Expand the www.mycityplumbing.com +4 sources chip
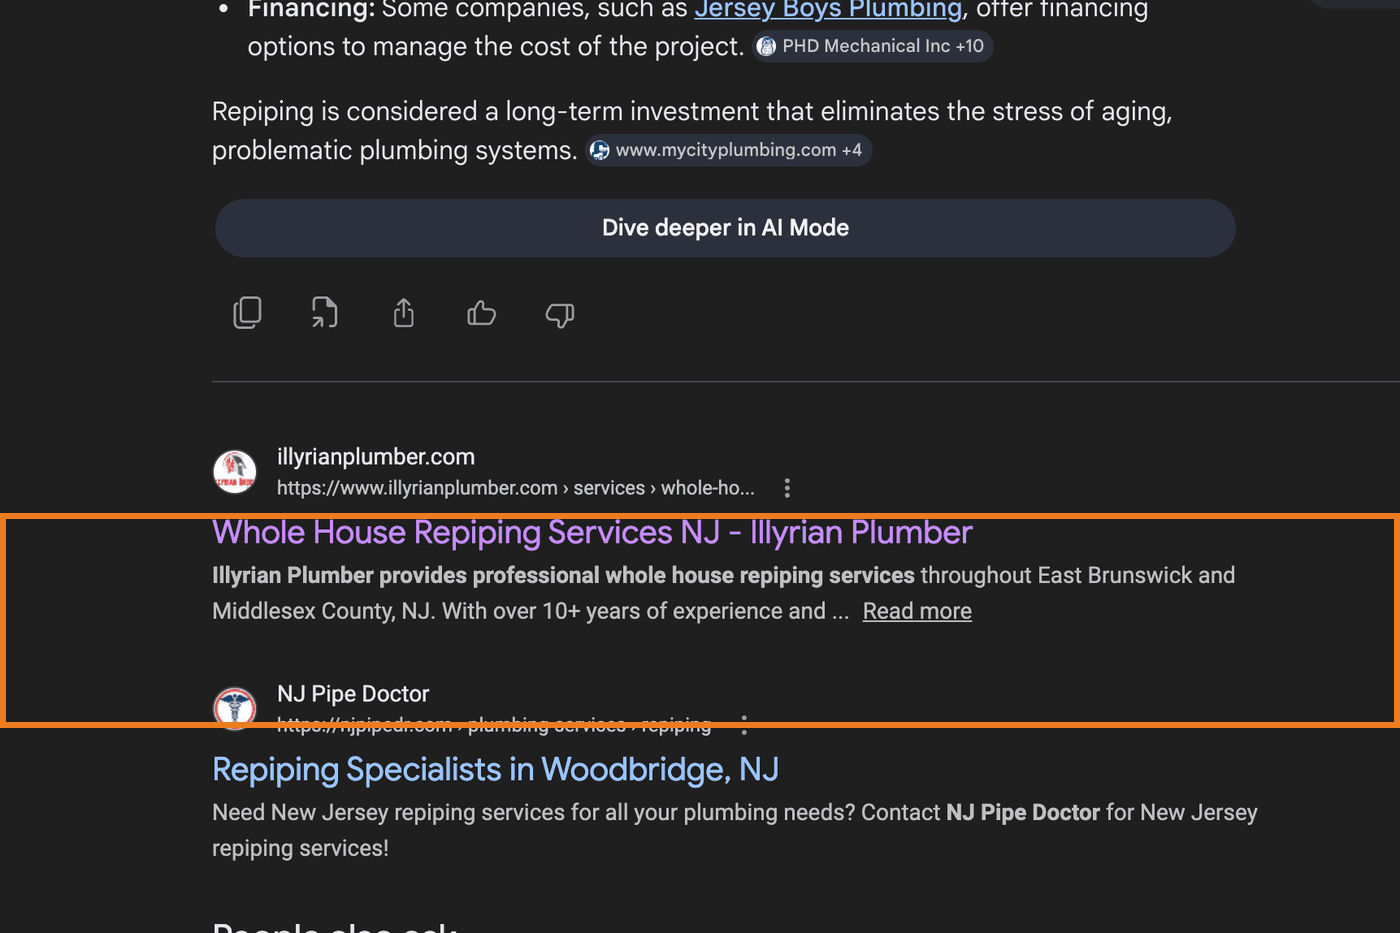1400x933 pixels. 728,150
